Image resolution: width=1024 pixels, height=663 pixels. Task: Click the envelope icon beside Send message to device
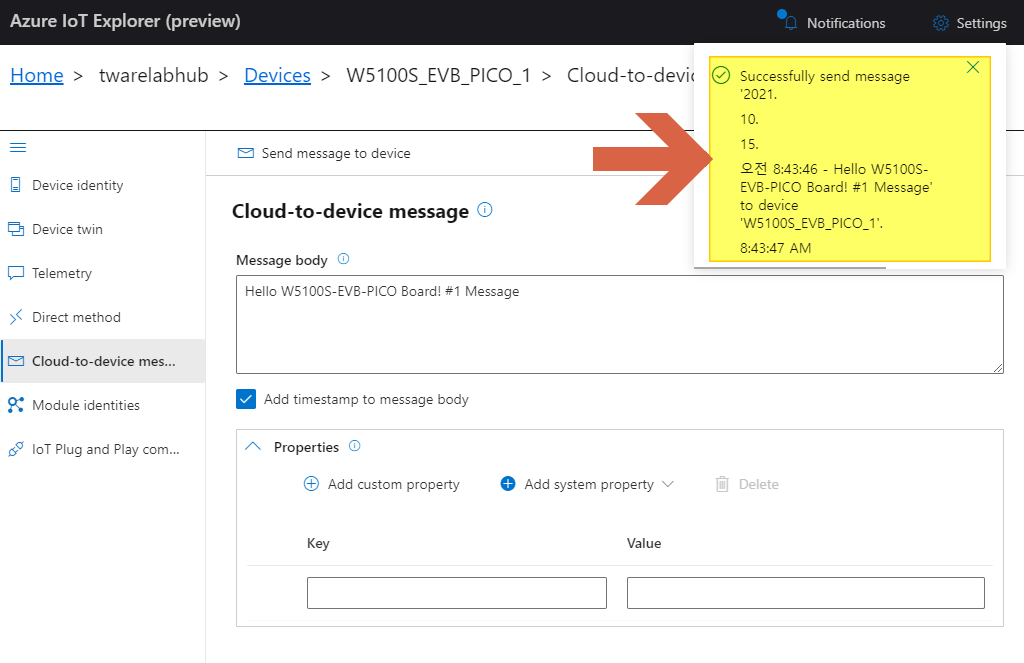pyautogui.click(x=246, y=153)
